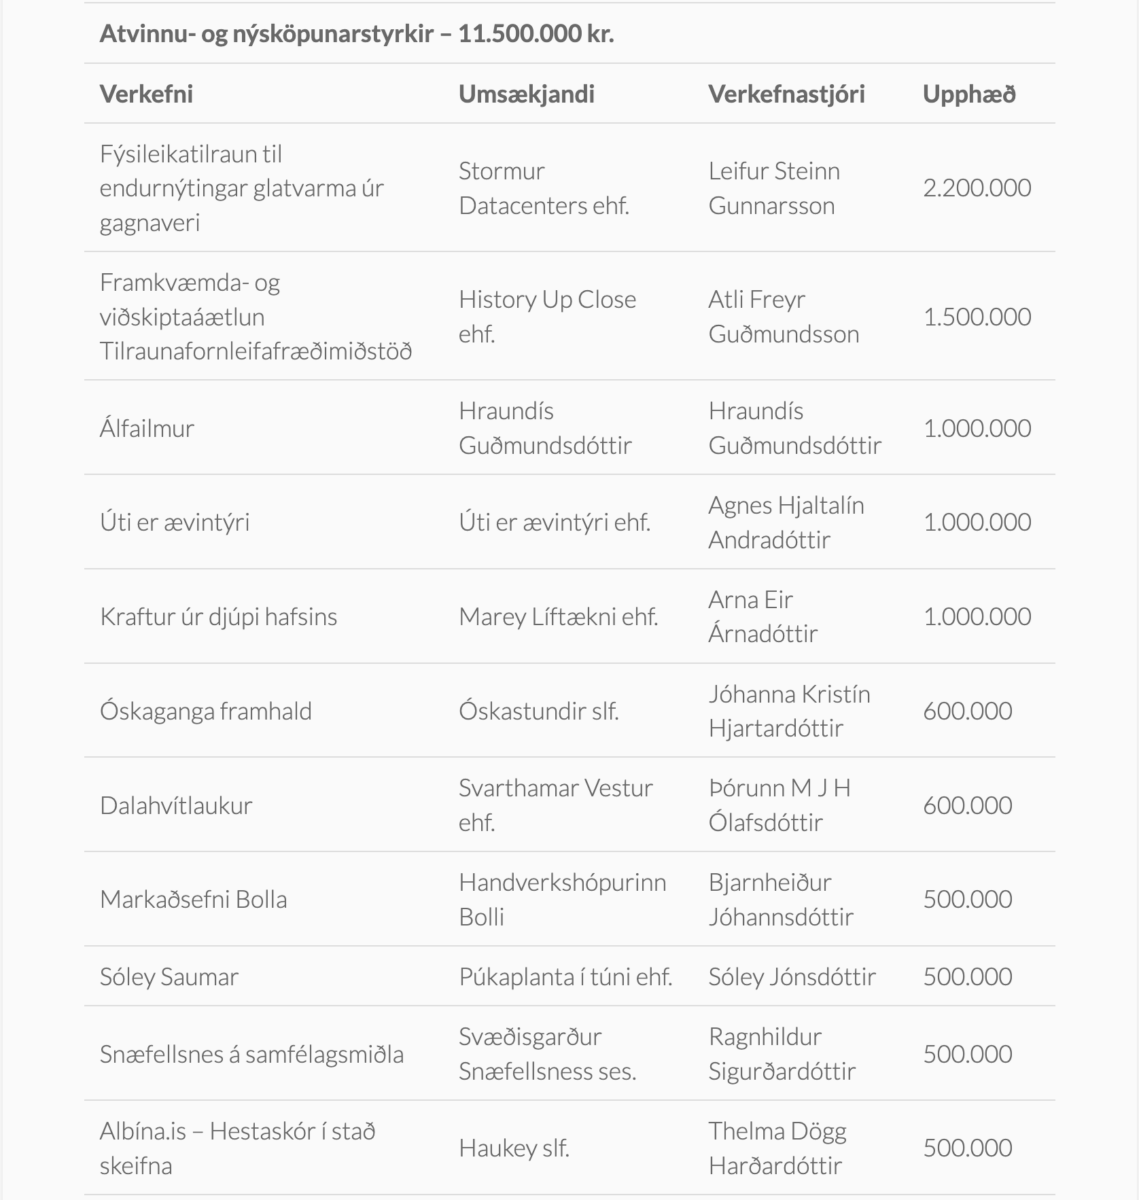The image size is (1139, 1200).
Task: Click the Handverkshópurinn Bolli applicant cell
Action: (562, 899)
